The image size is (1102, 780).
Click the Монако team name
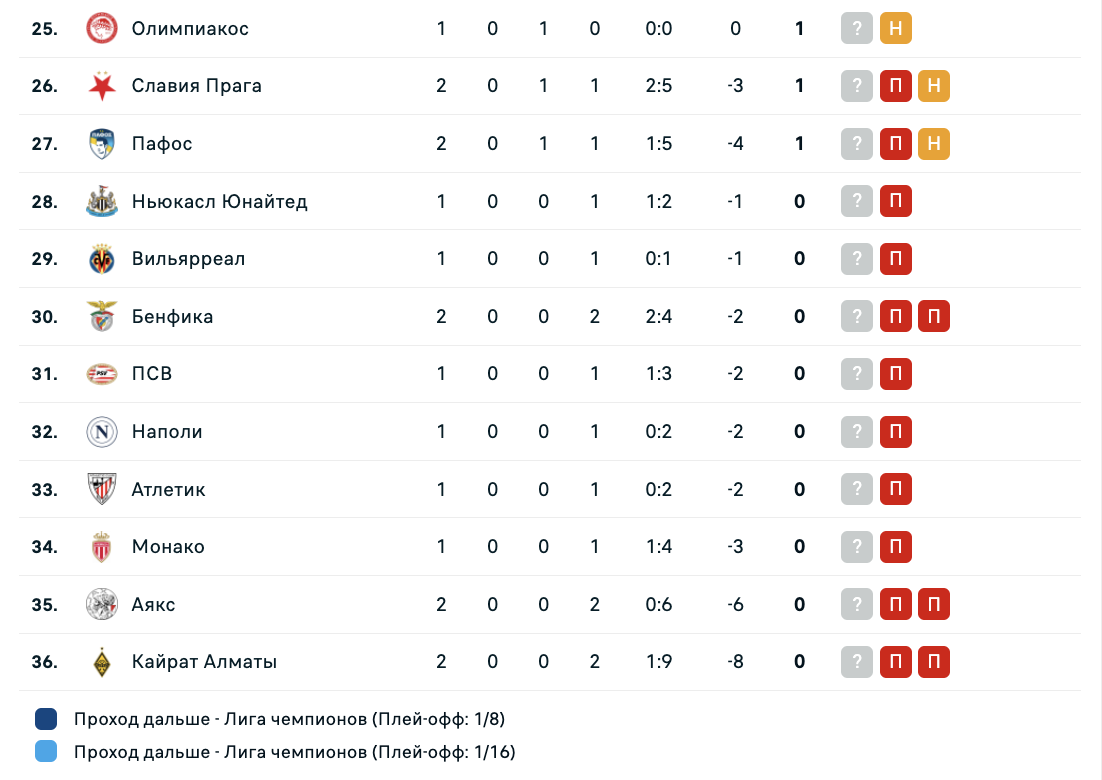click(168, 547)
